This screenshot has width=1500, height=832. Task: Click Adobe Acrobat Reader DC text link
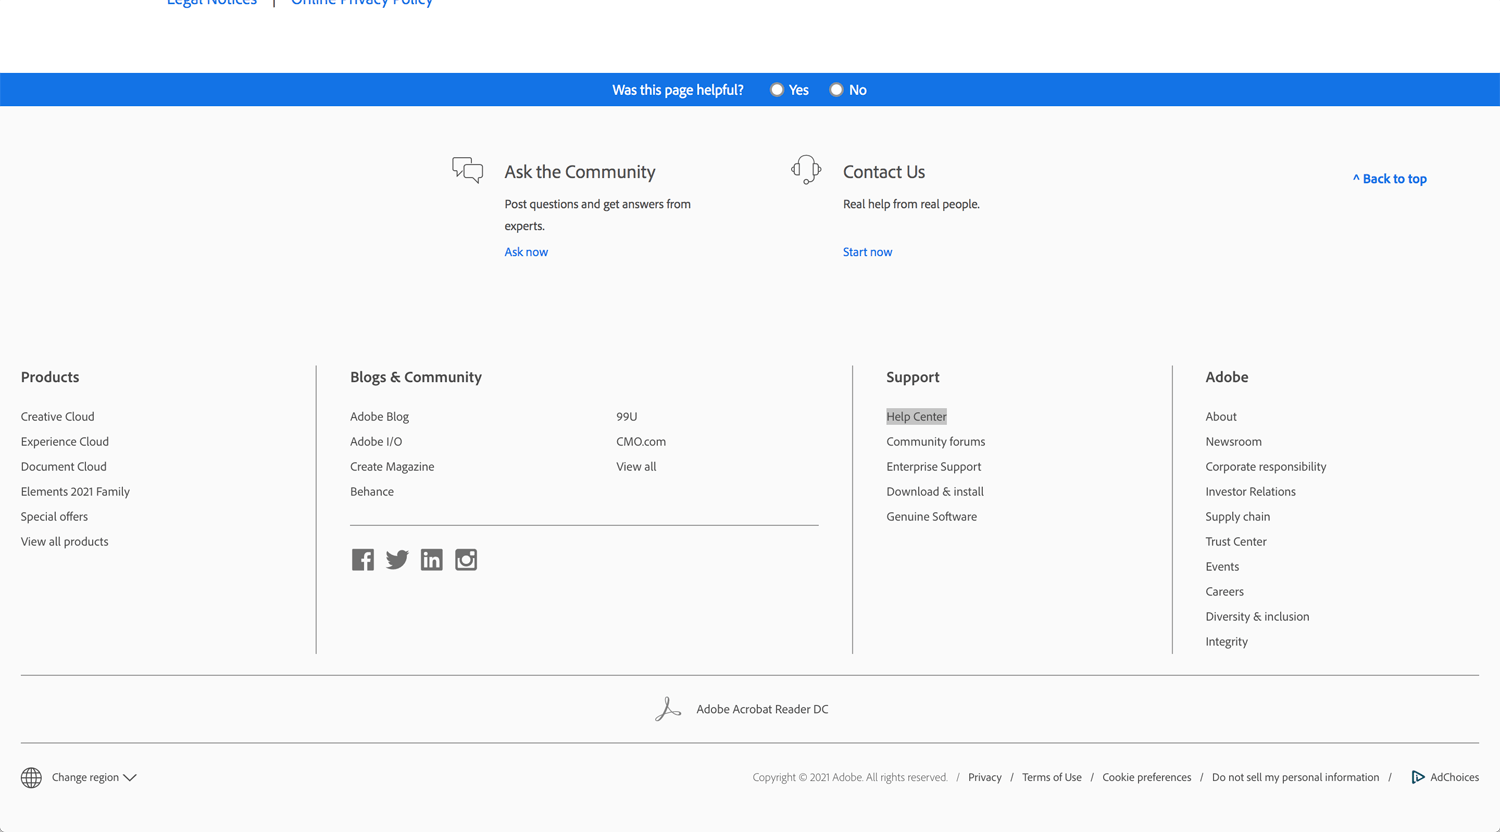(762, 710)
